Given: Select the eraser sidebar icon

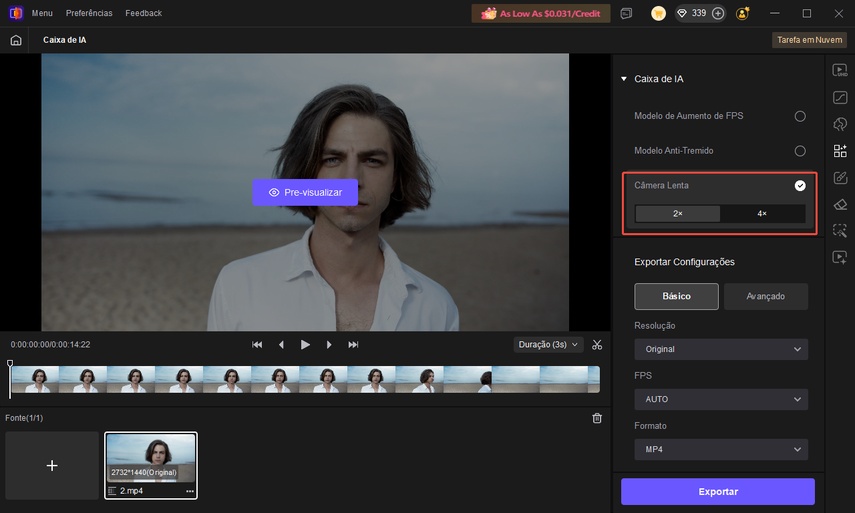Looking at the screenshot, I should click(x=840, y=204).
